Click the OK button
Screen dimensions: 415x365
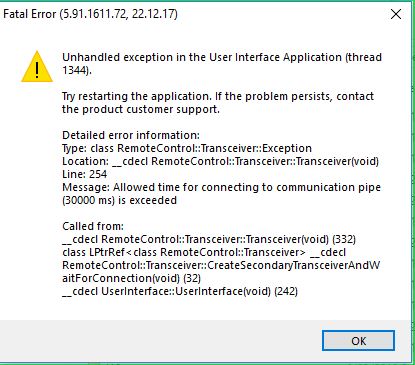(x=358, y=341)
